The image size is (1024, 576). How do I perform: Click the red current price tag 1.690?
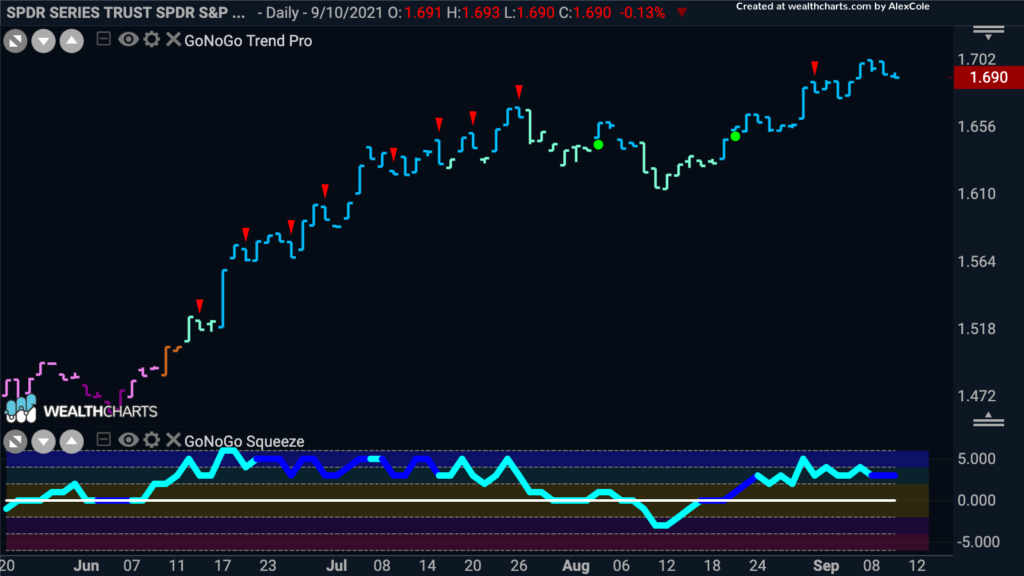point(988,78)
